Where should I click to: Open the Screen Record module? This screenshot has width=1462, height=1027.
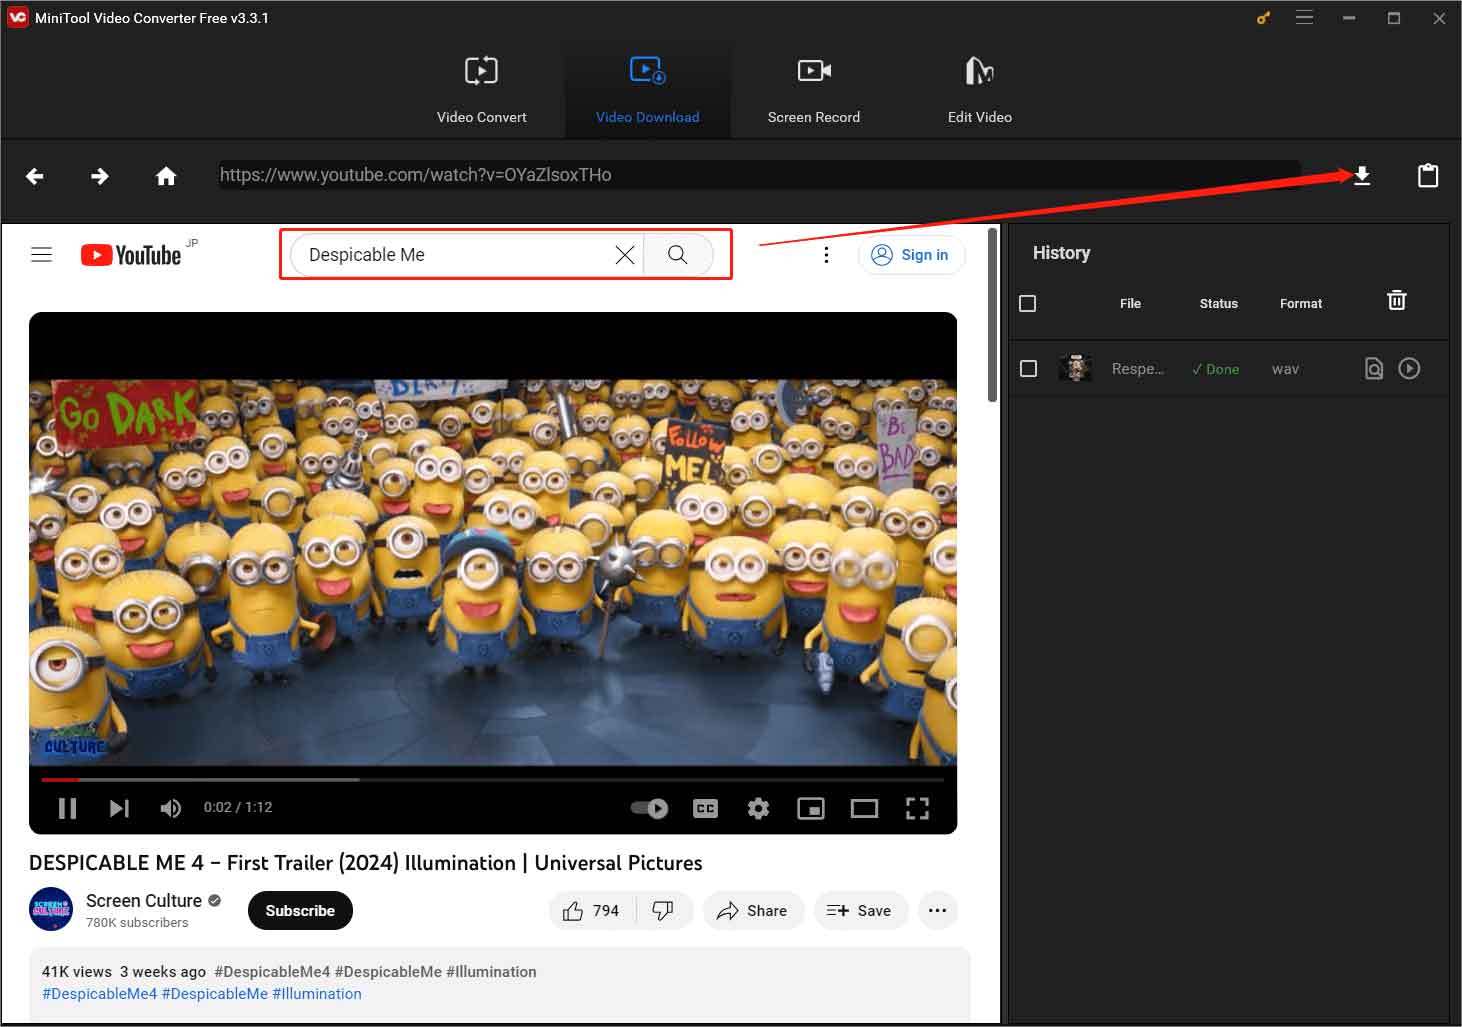pos(813,90)
